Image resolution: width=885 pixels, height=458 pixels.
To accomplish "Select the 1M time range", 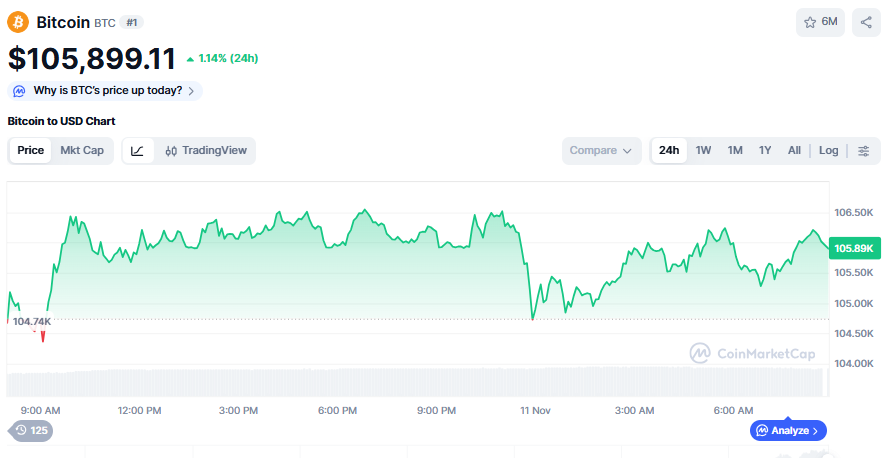I will coord(735,151).
